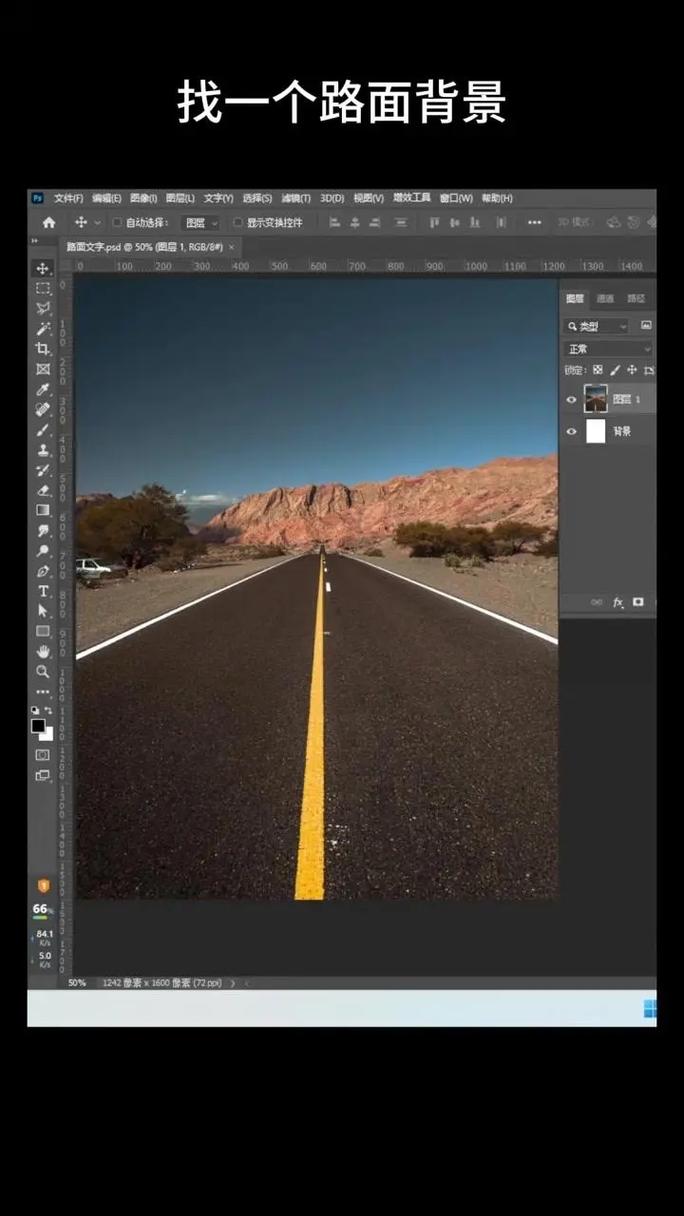684x1216 pixels.
Task: Hide 图层 1 using its eye icon
Action: tap(572, 399)
